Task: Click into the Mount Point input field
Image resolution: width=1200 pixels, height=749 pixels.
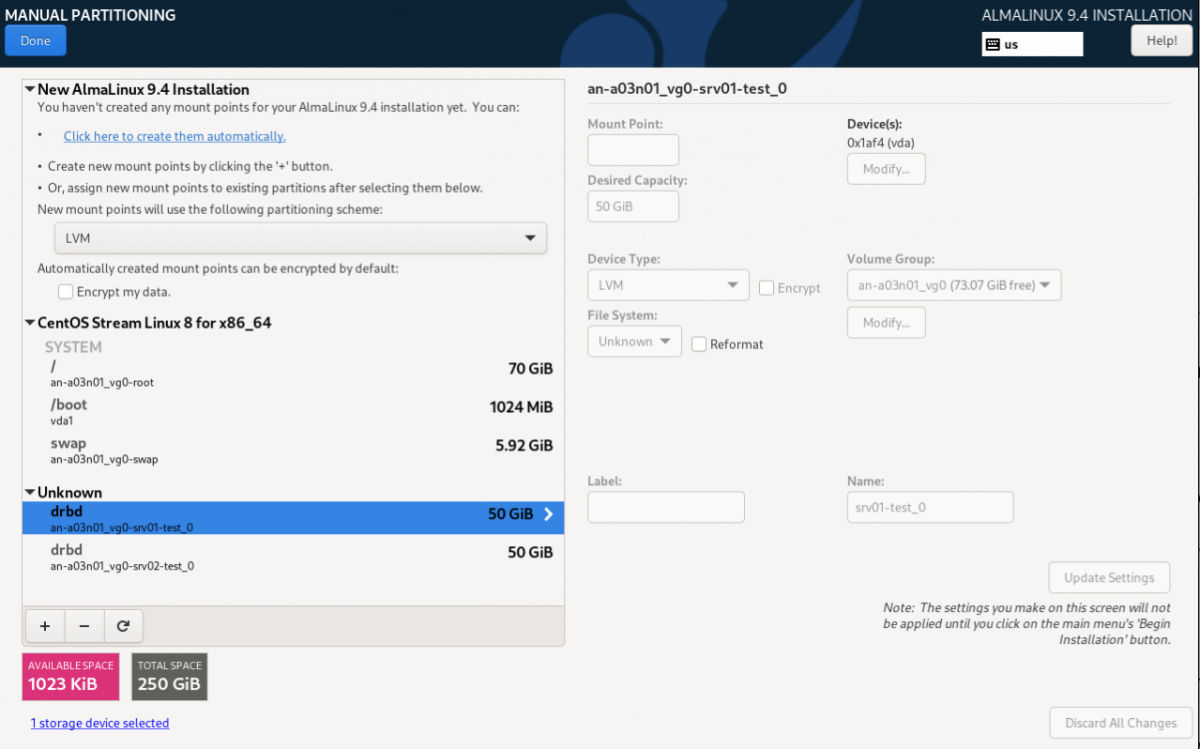Action: (x=633, y=150)
